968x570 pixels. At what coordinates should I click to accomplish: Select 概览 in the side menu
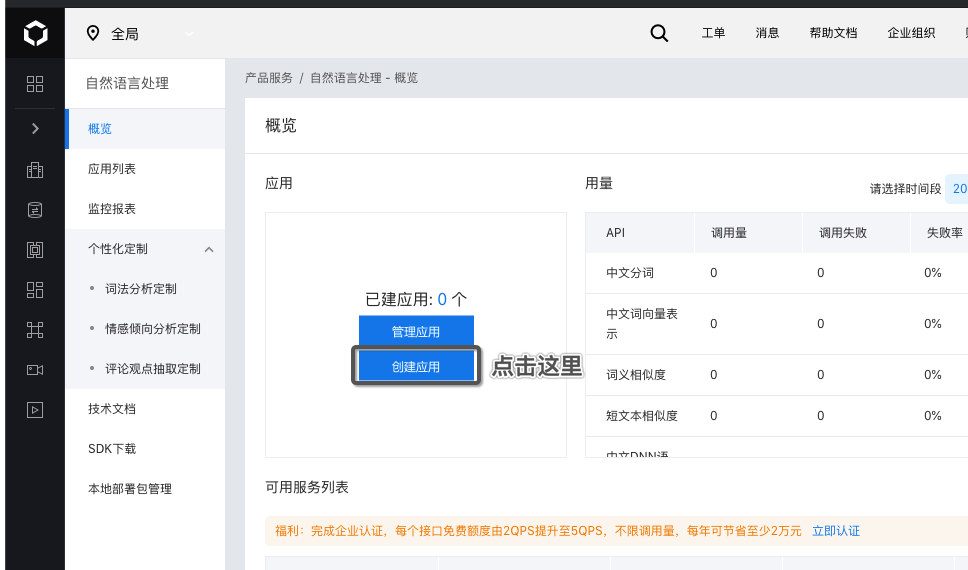(x=145, y=128)
